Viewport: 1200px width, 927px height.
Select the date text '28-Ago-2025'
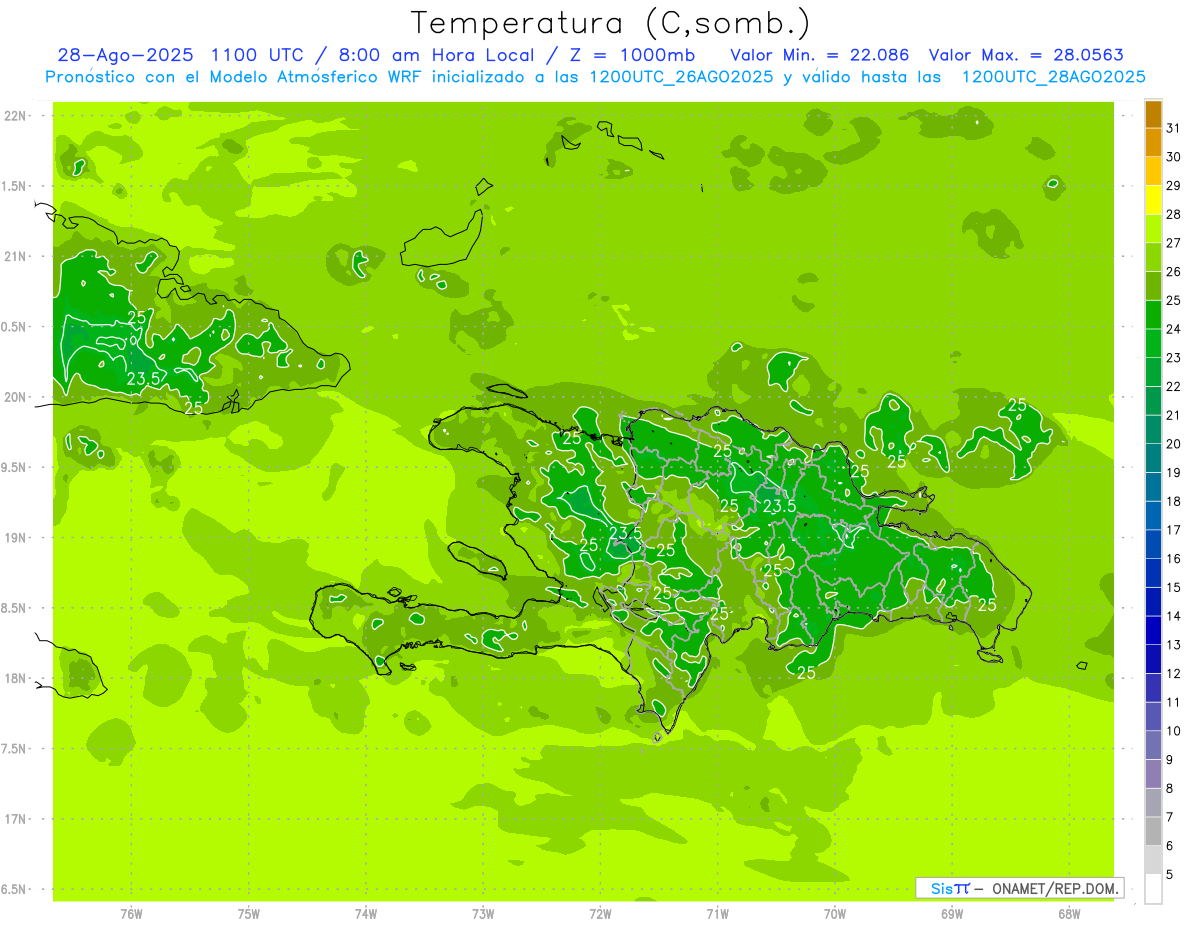(x=125, y=55)
